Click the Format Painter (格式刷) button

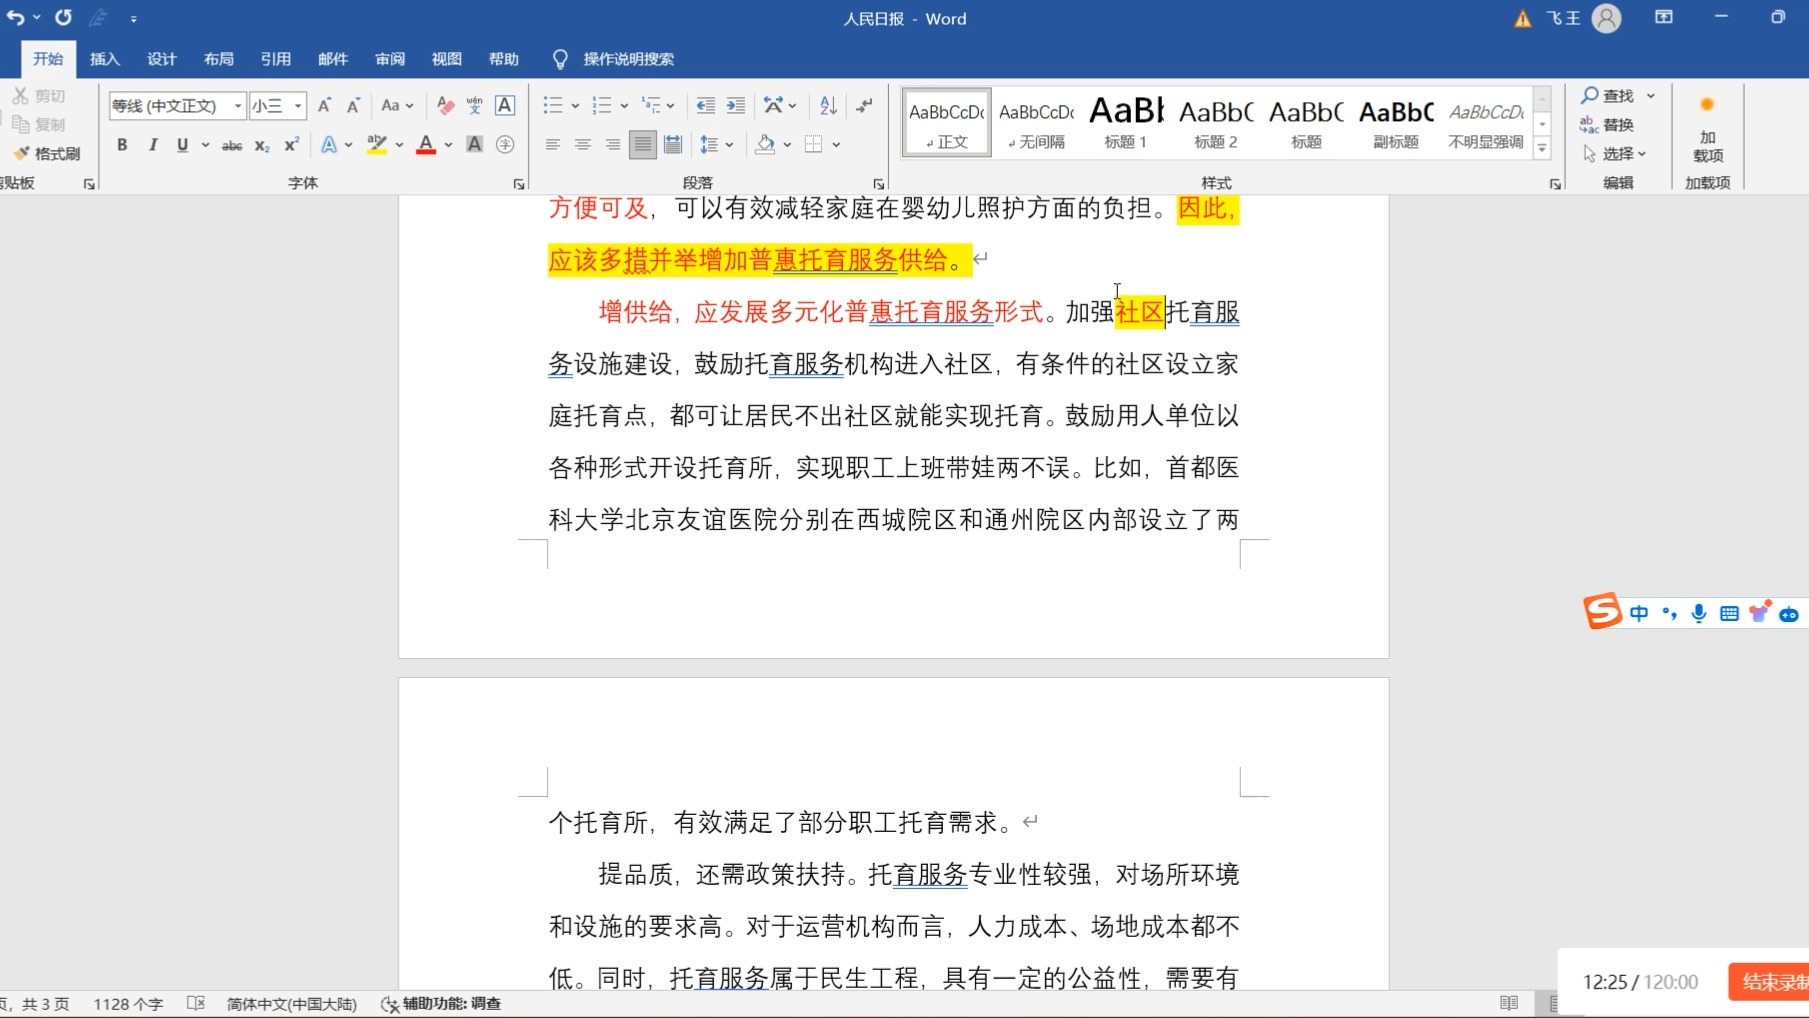pos(47,153)
